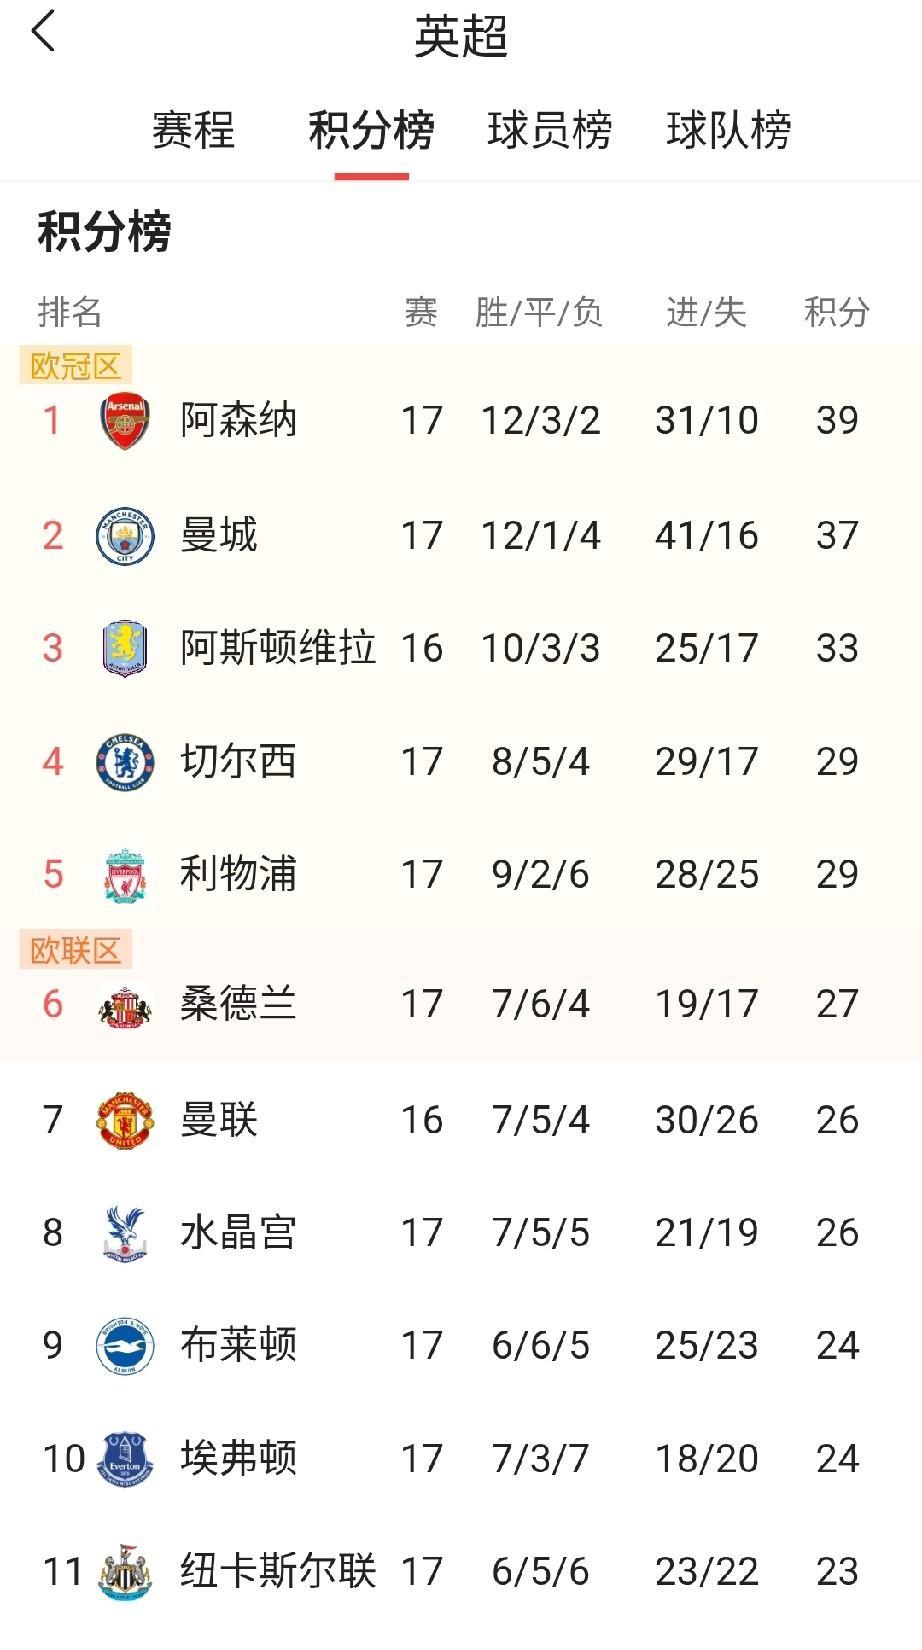
Task: Open team 阿斯顿维拉 by its name
Action: coord(278,648)
